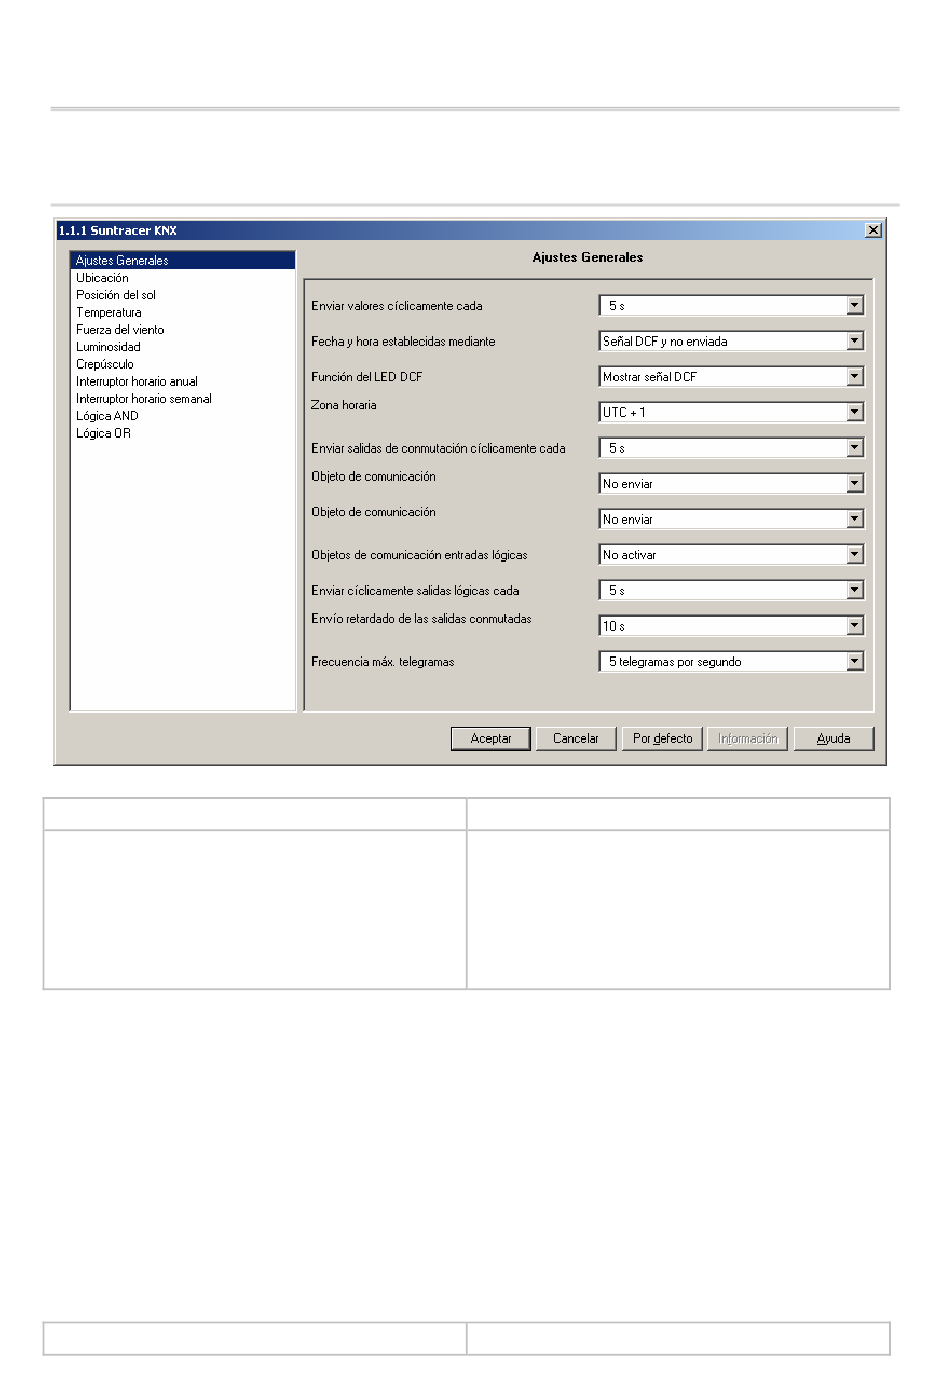Screen dimensions: 950x1398
Task: Open second Objeto de comunicación No enviar field
Action: coord(731,519)
